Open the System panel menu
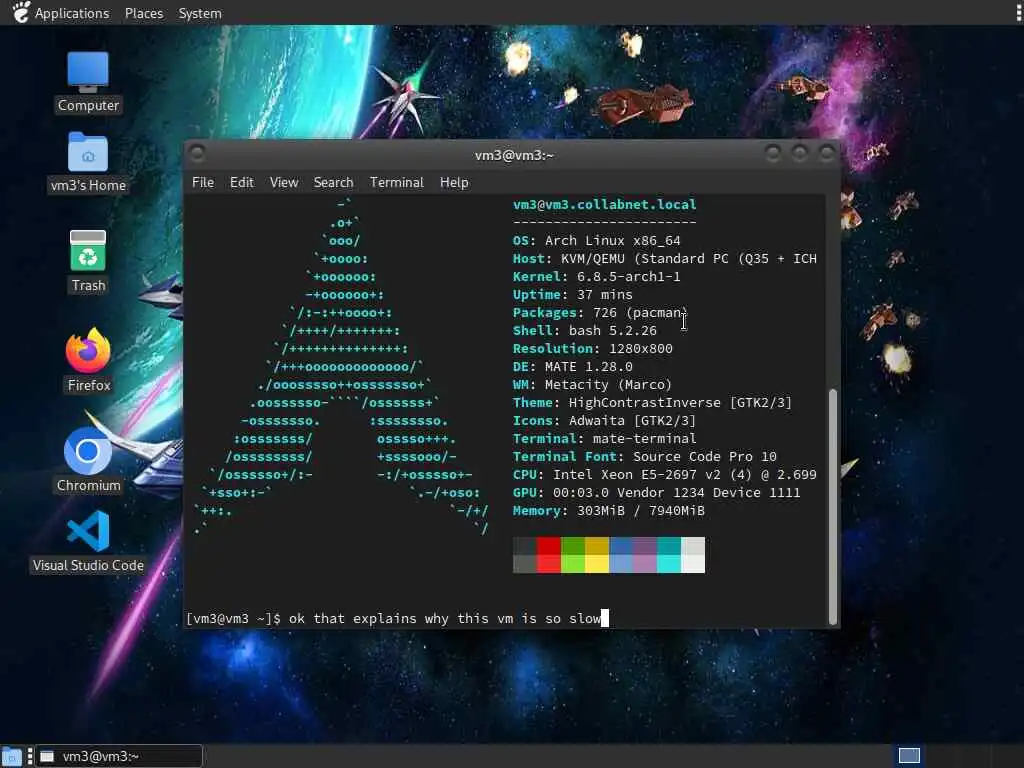The height and width of the screenshot is (768, 1024). (200, 13)
